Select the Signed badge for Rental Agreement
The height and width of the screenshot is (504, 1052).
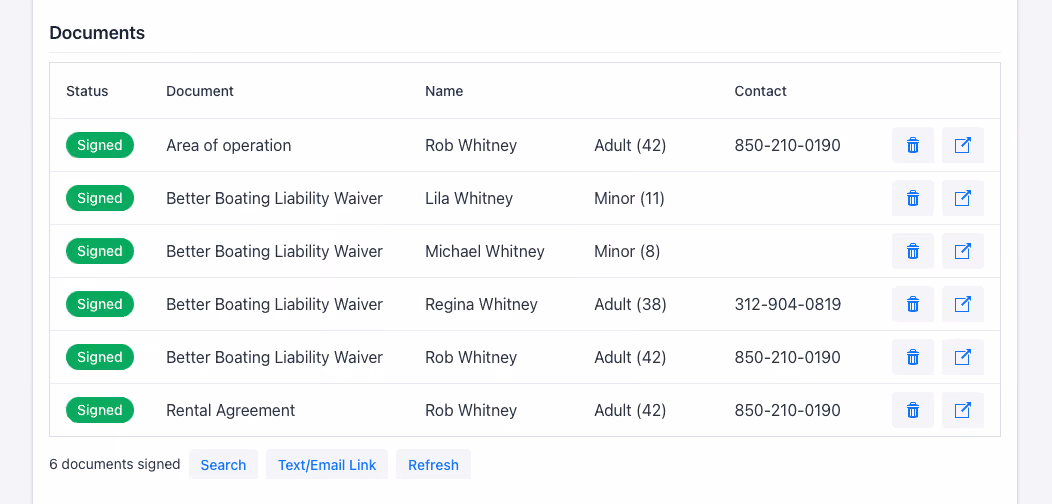click(100, 410)
